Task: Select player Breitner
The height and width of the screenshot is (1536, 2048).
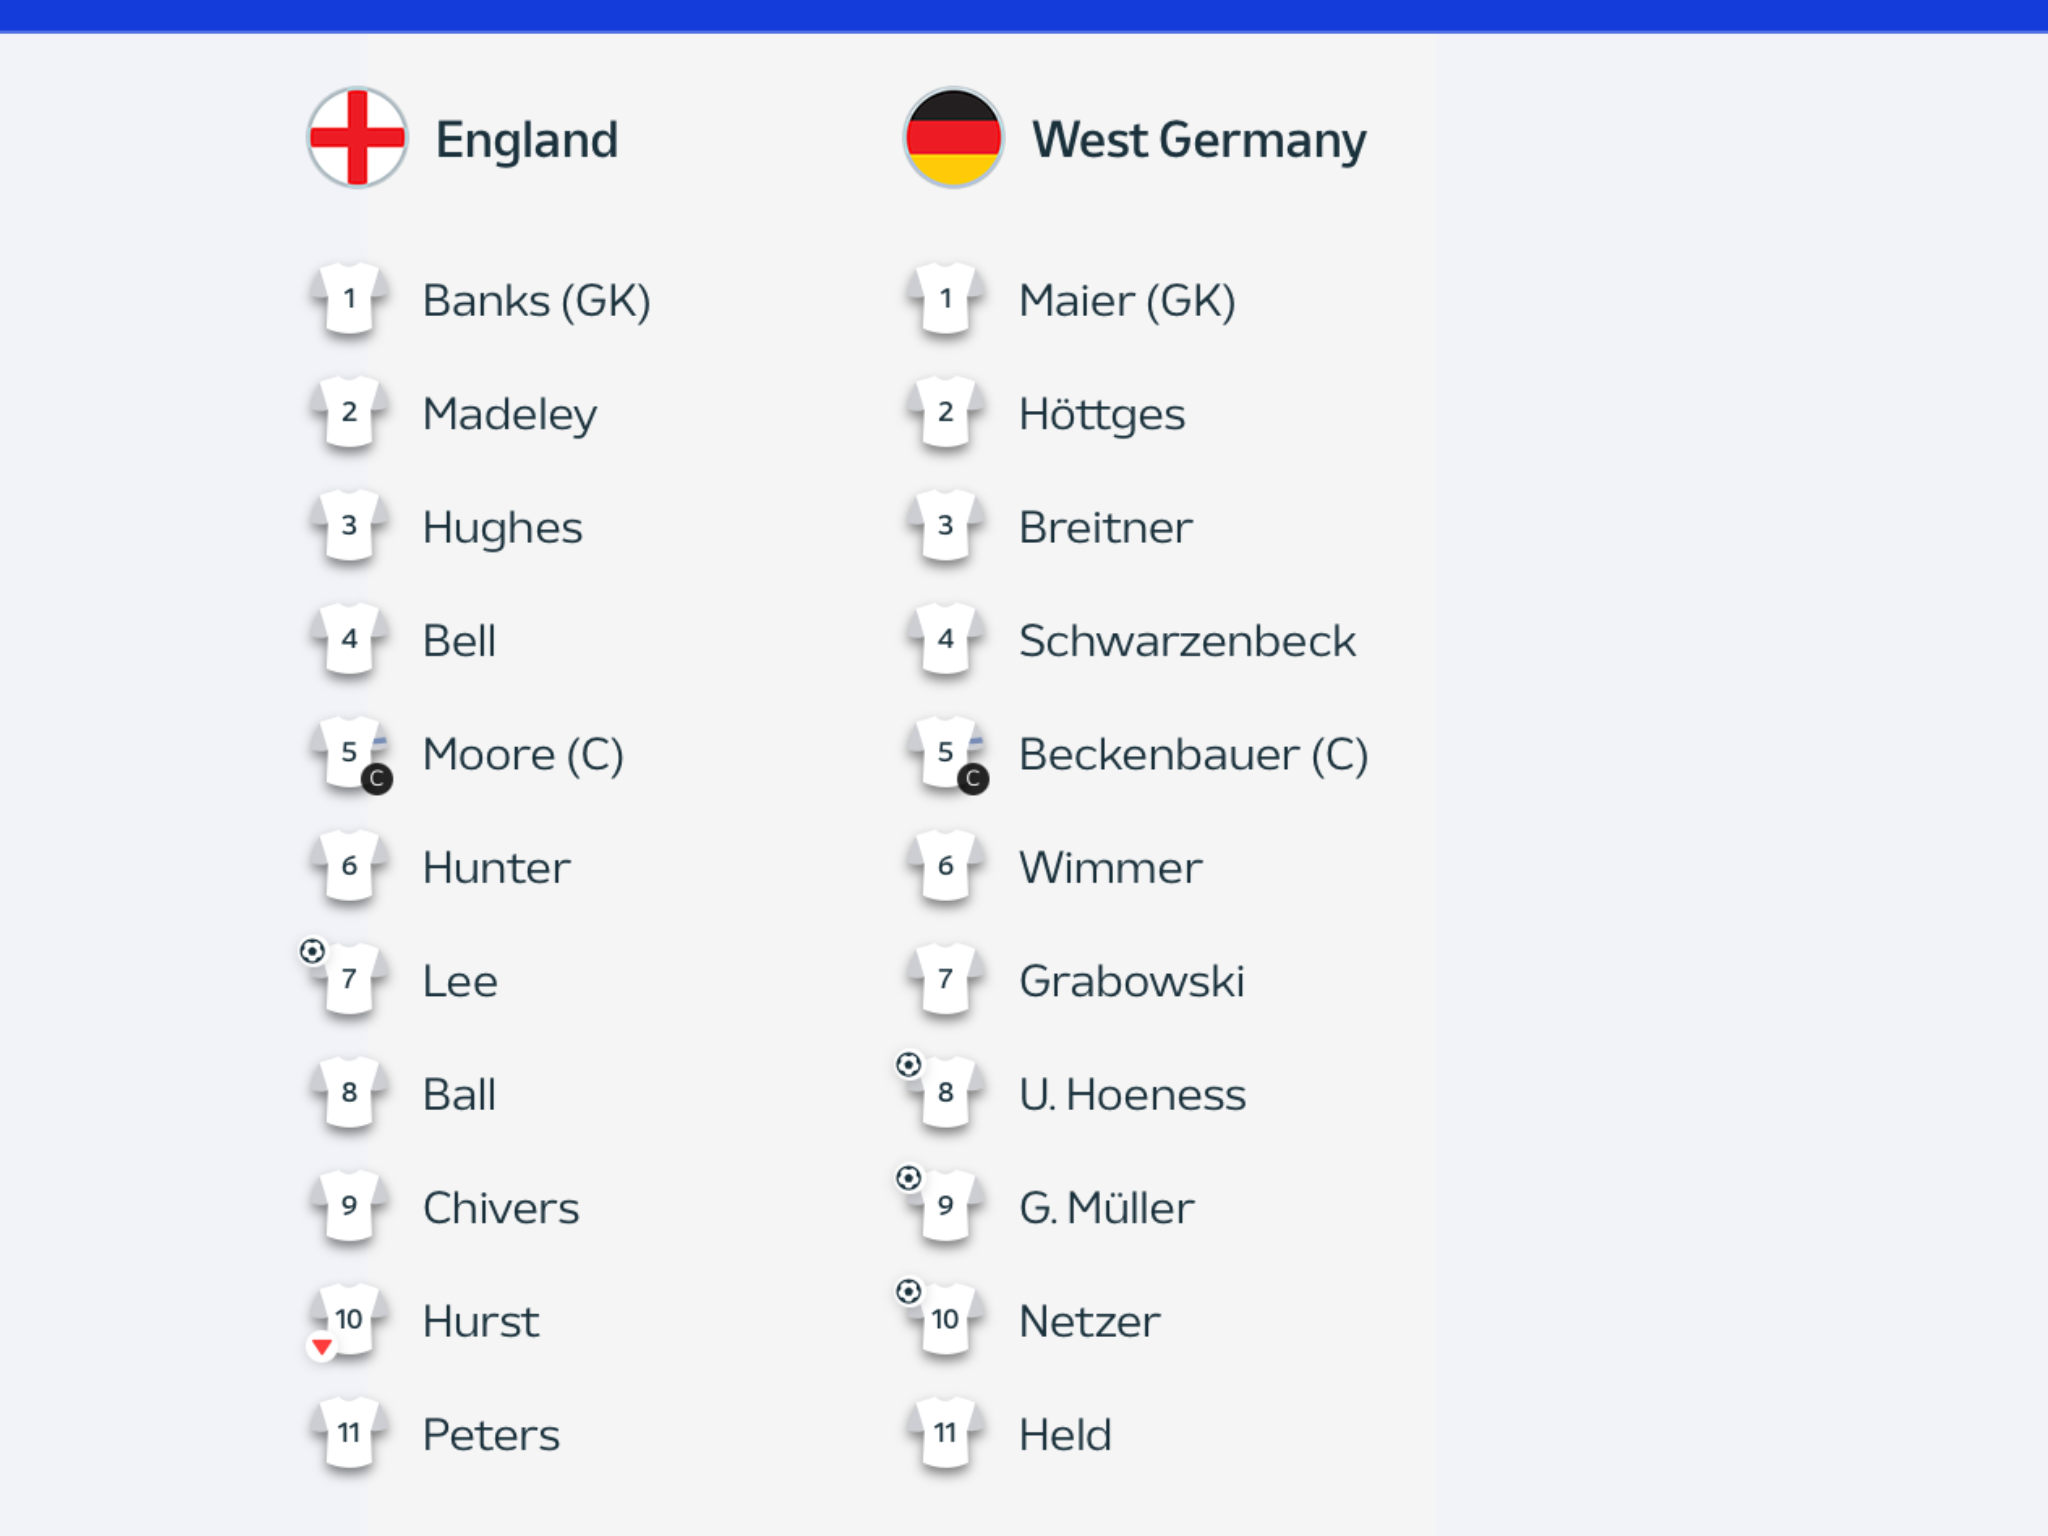Action: (x=1106, y=527)
